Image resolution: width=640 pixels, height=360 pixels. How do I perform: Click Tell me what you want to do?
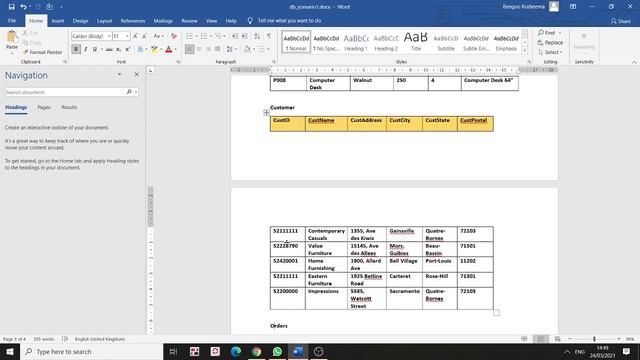point(289,20)
